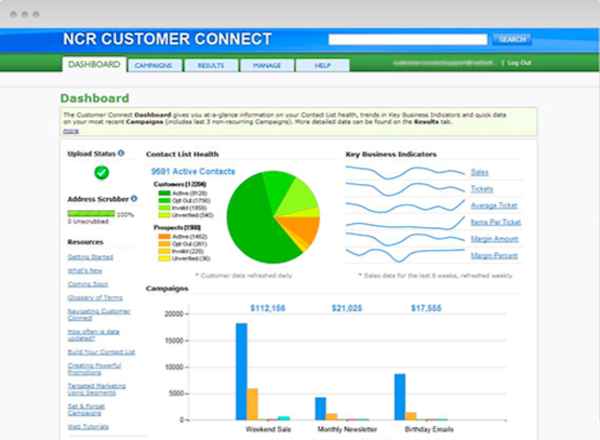Click the '0 Unscrubbed' text

tap(88, 222)
